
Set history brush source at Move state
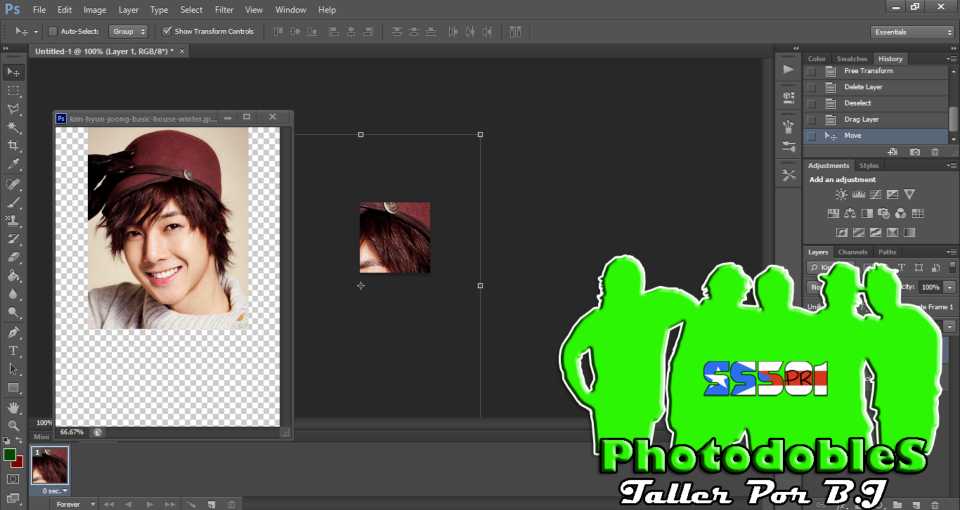(811, 136)
